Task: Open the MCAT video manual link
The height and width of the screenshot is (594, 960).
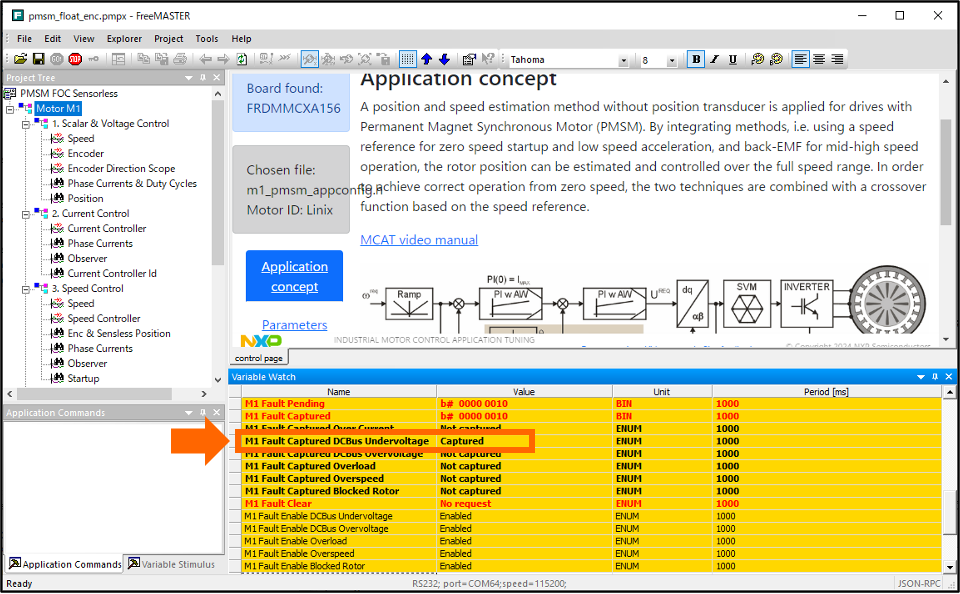Action: 419,239
